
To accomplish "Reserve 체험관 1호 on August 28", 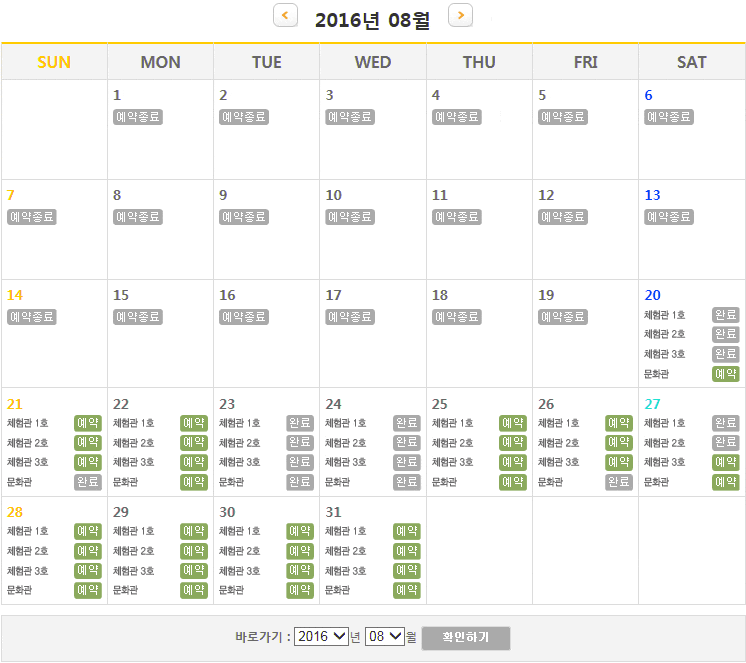I will 88,531.
